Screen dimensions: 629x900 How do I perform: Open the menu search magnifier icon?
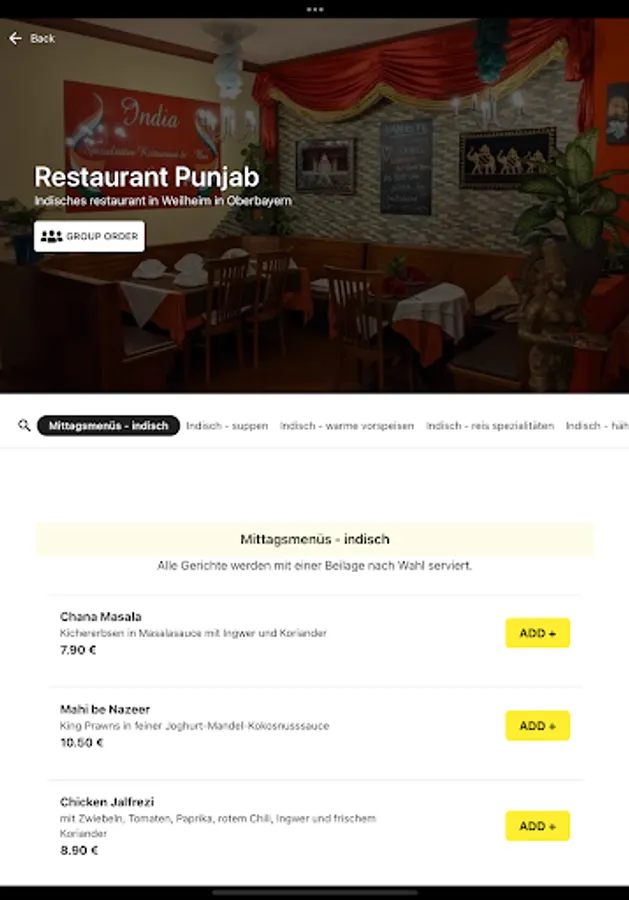click(x=24, y=425)
